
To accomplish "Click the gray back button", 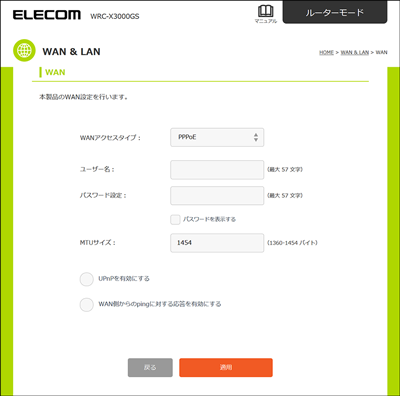I will pyautogui.click(x=150, y=368).
